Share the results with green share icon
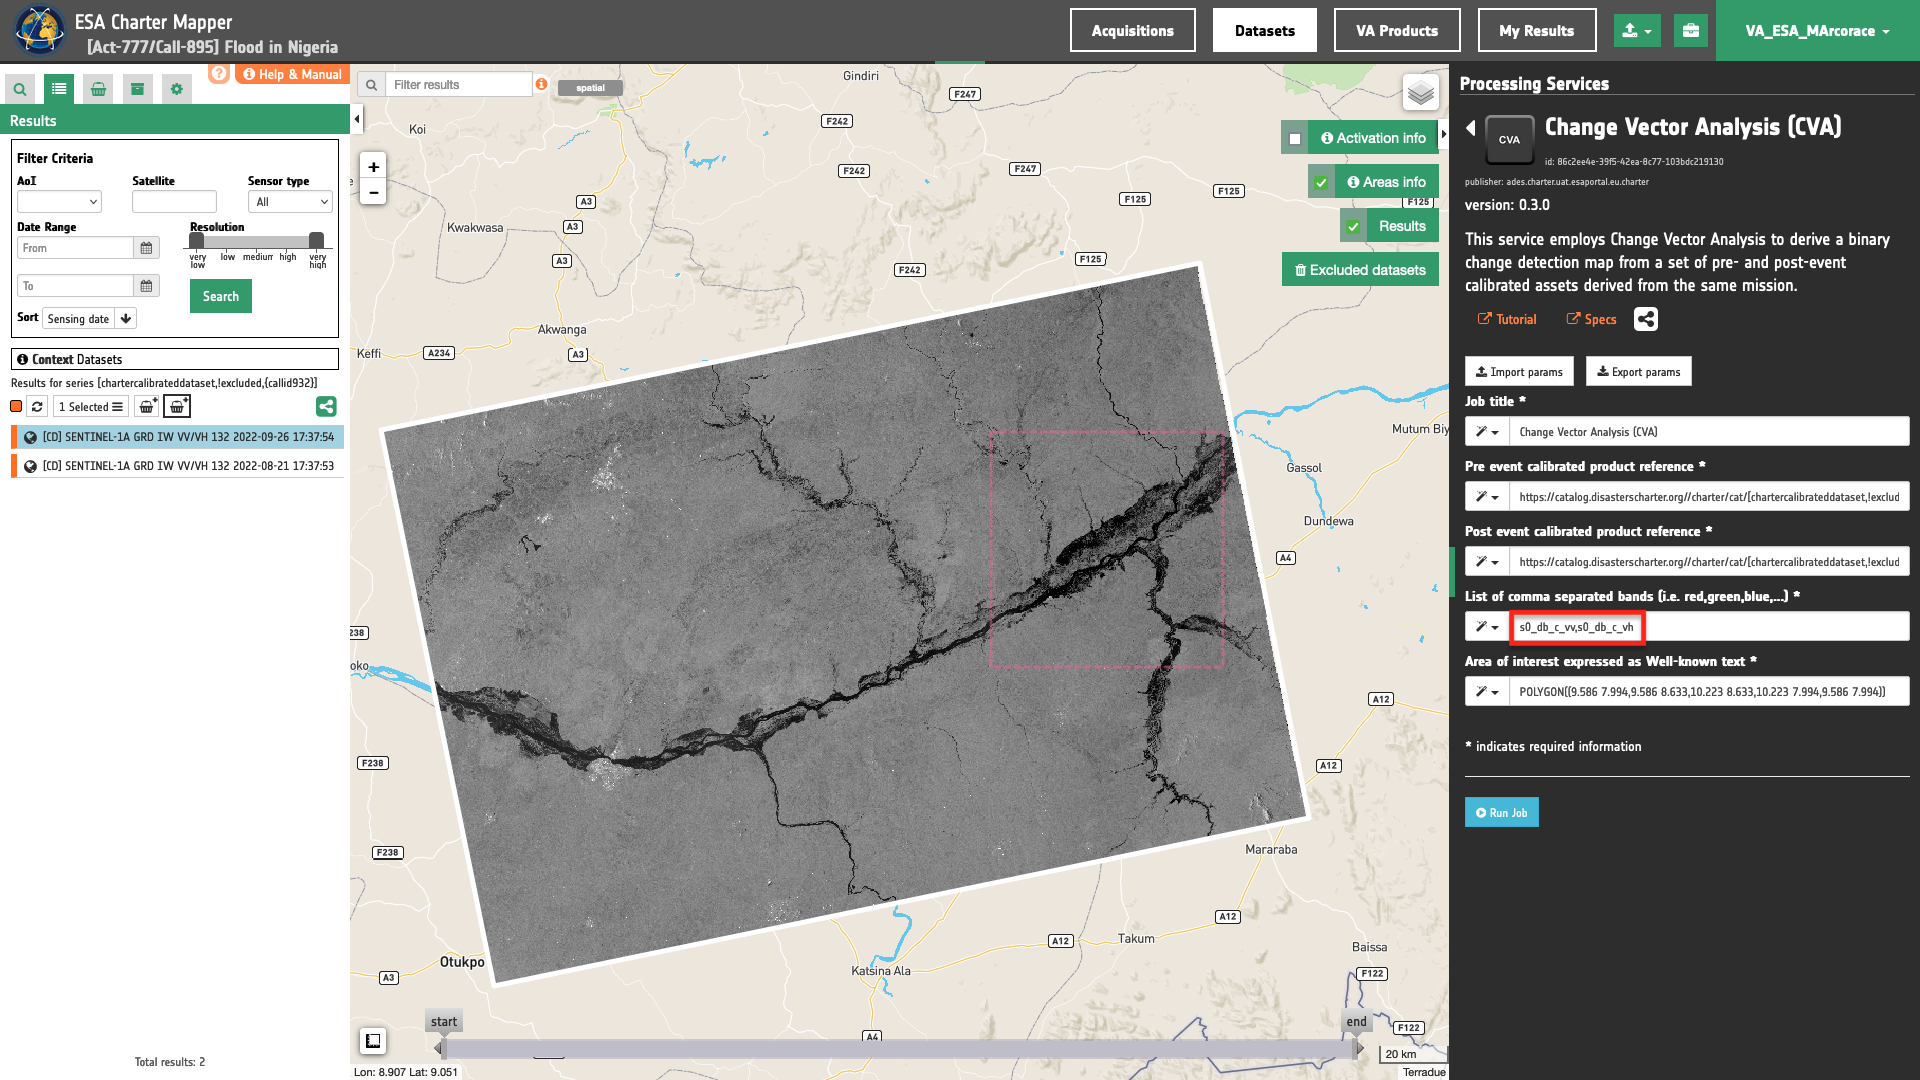This screenshot has height=1080, width=1920. [x=326, y=407]
